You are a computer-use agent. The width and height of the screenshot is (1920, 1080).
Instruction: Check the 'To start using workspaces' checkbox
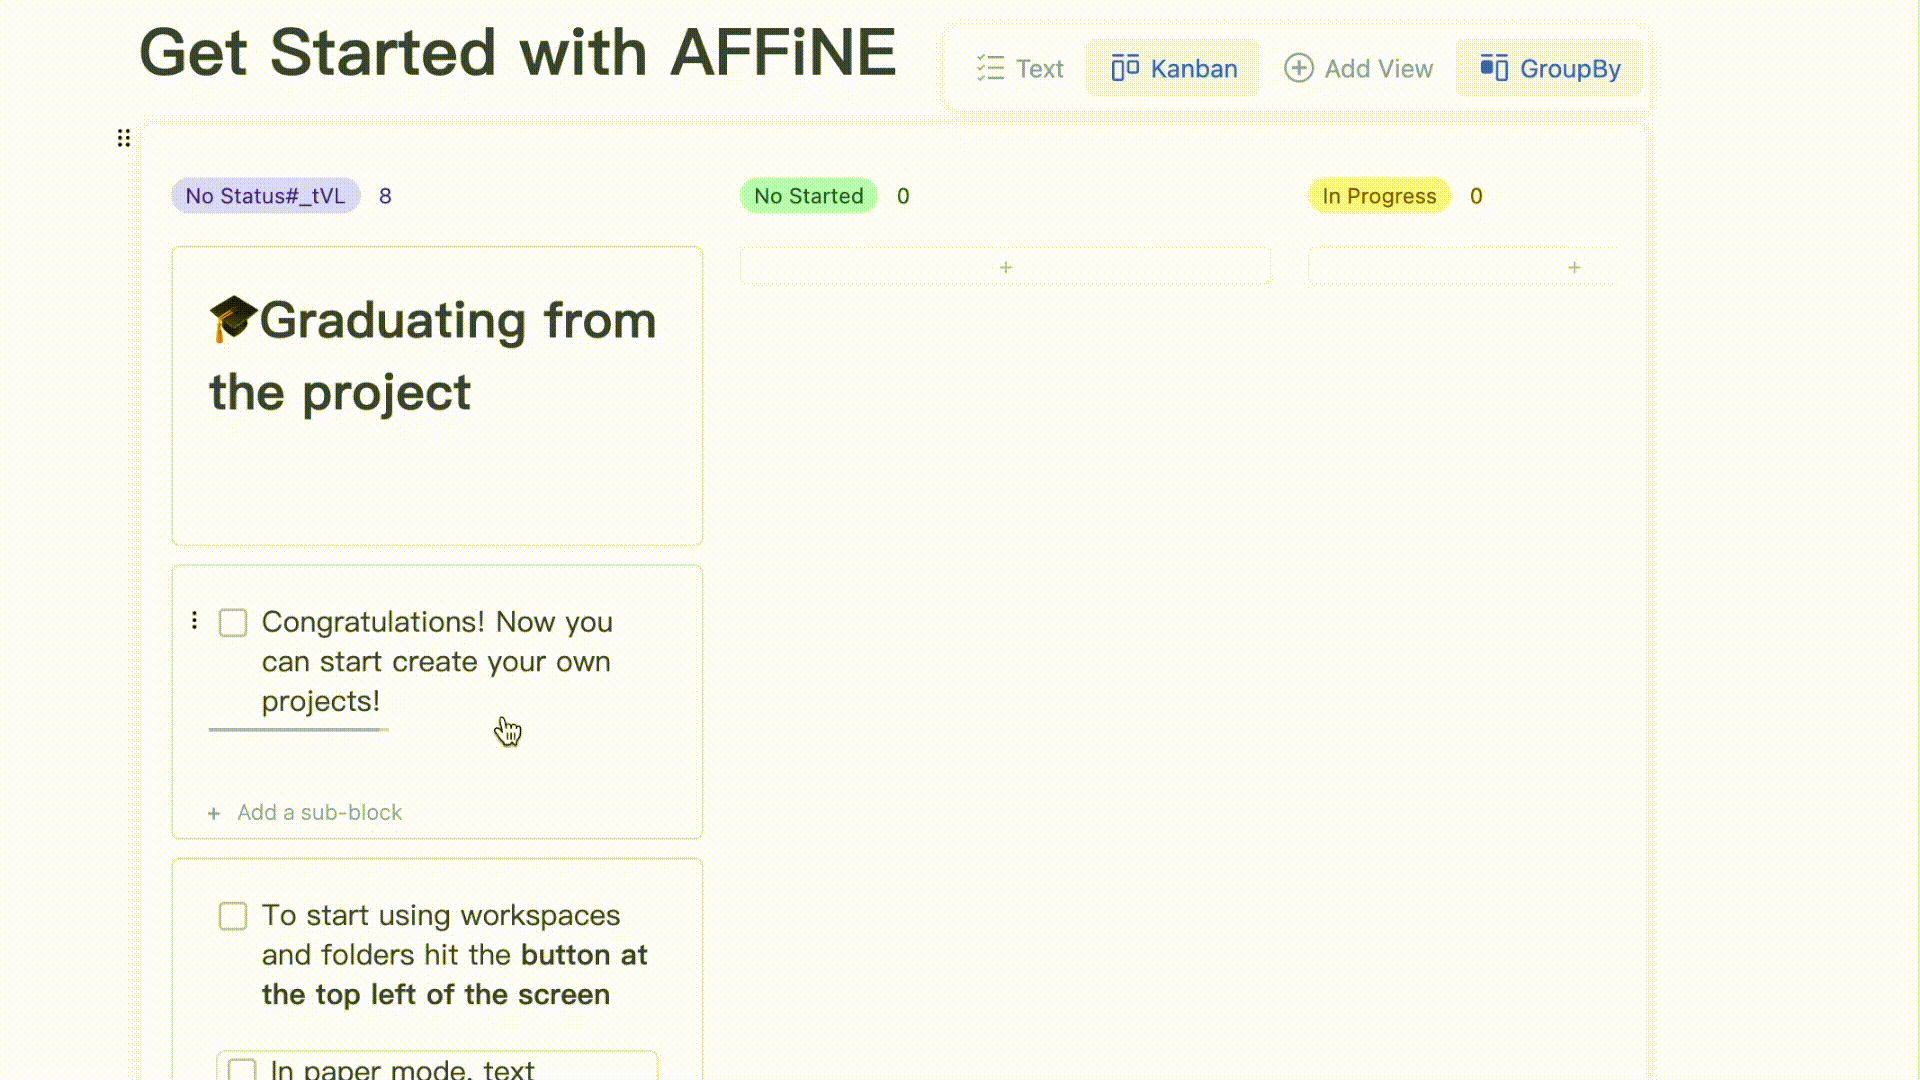(x=233, y=915)
